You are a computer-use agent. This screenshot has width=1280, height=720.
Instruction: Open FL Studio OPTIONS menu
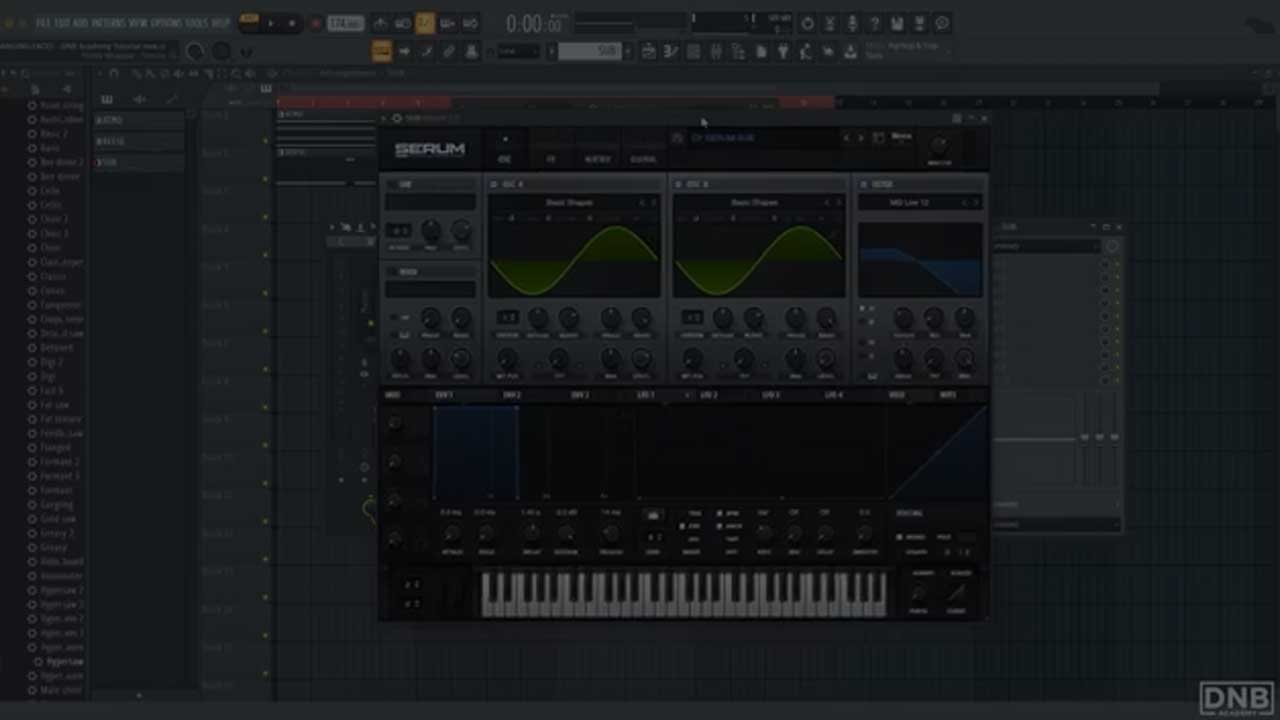(x=166, y=23)
